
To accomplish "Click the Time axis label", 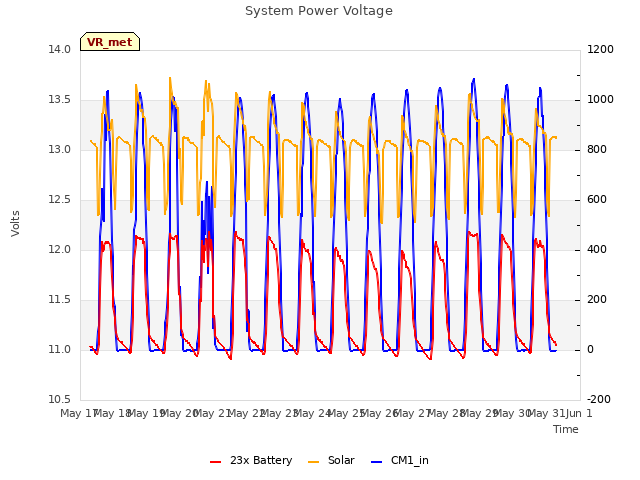I will point(566,429).
